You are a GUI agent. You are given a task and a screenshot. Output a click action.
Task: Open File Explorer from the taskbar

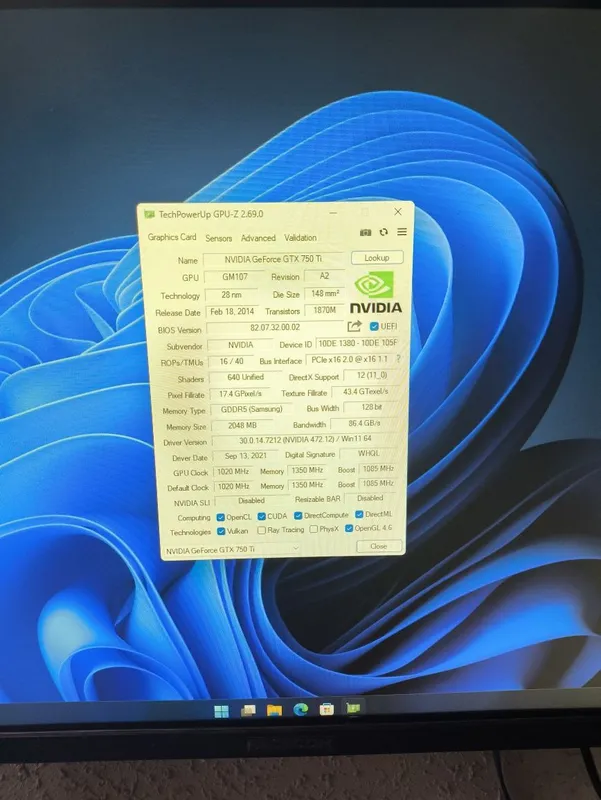274,710
